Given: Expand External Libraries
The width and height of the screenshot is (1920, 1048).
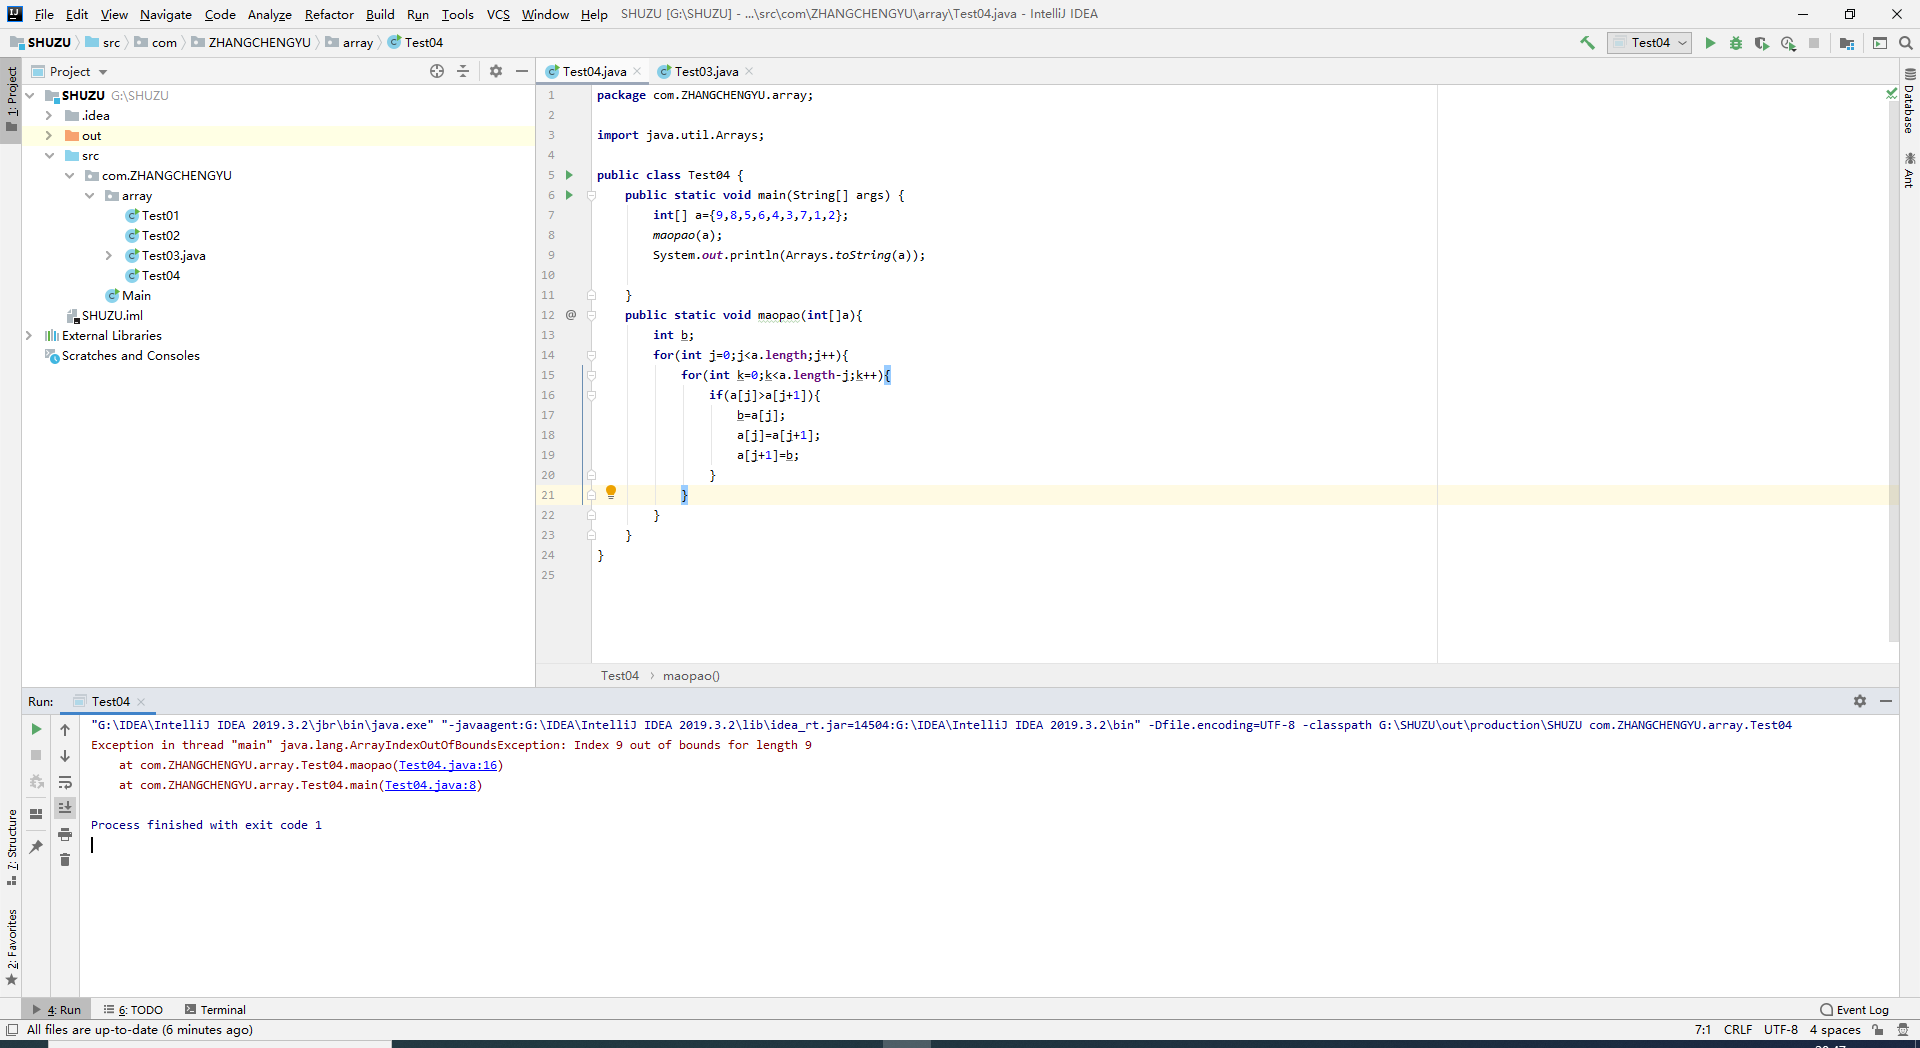Looking at the screenshot, I should 28,335.
